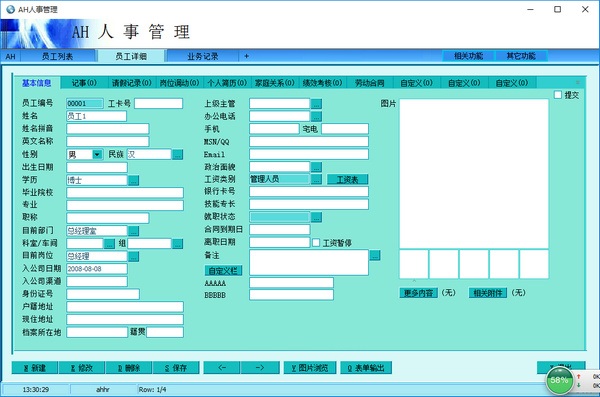This screenshot has width=600, height=397.
Task: Open the 家庭关系(0) tab
Action: 274,83
